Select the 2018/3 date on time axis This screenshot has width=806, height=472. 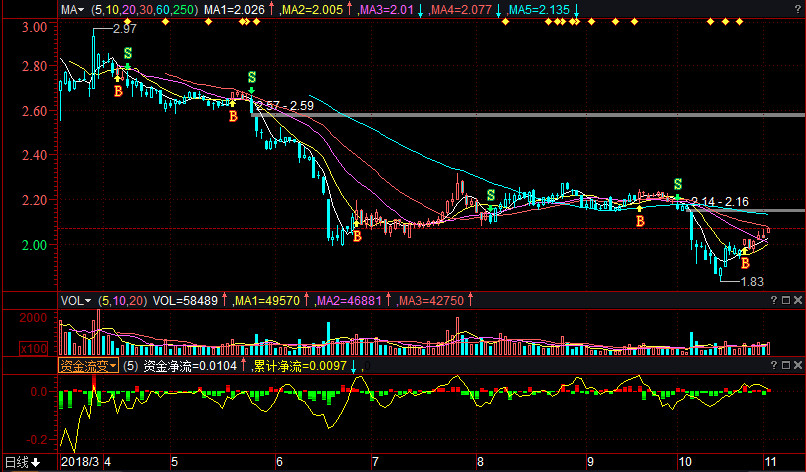click(80, 462)
